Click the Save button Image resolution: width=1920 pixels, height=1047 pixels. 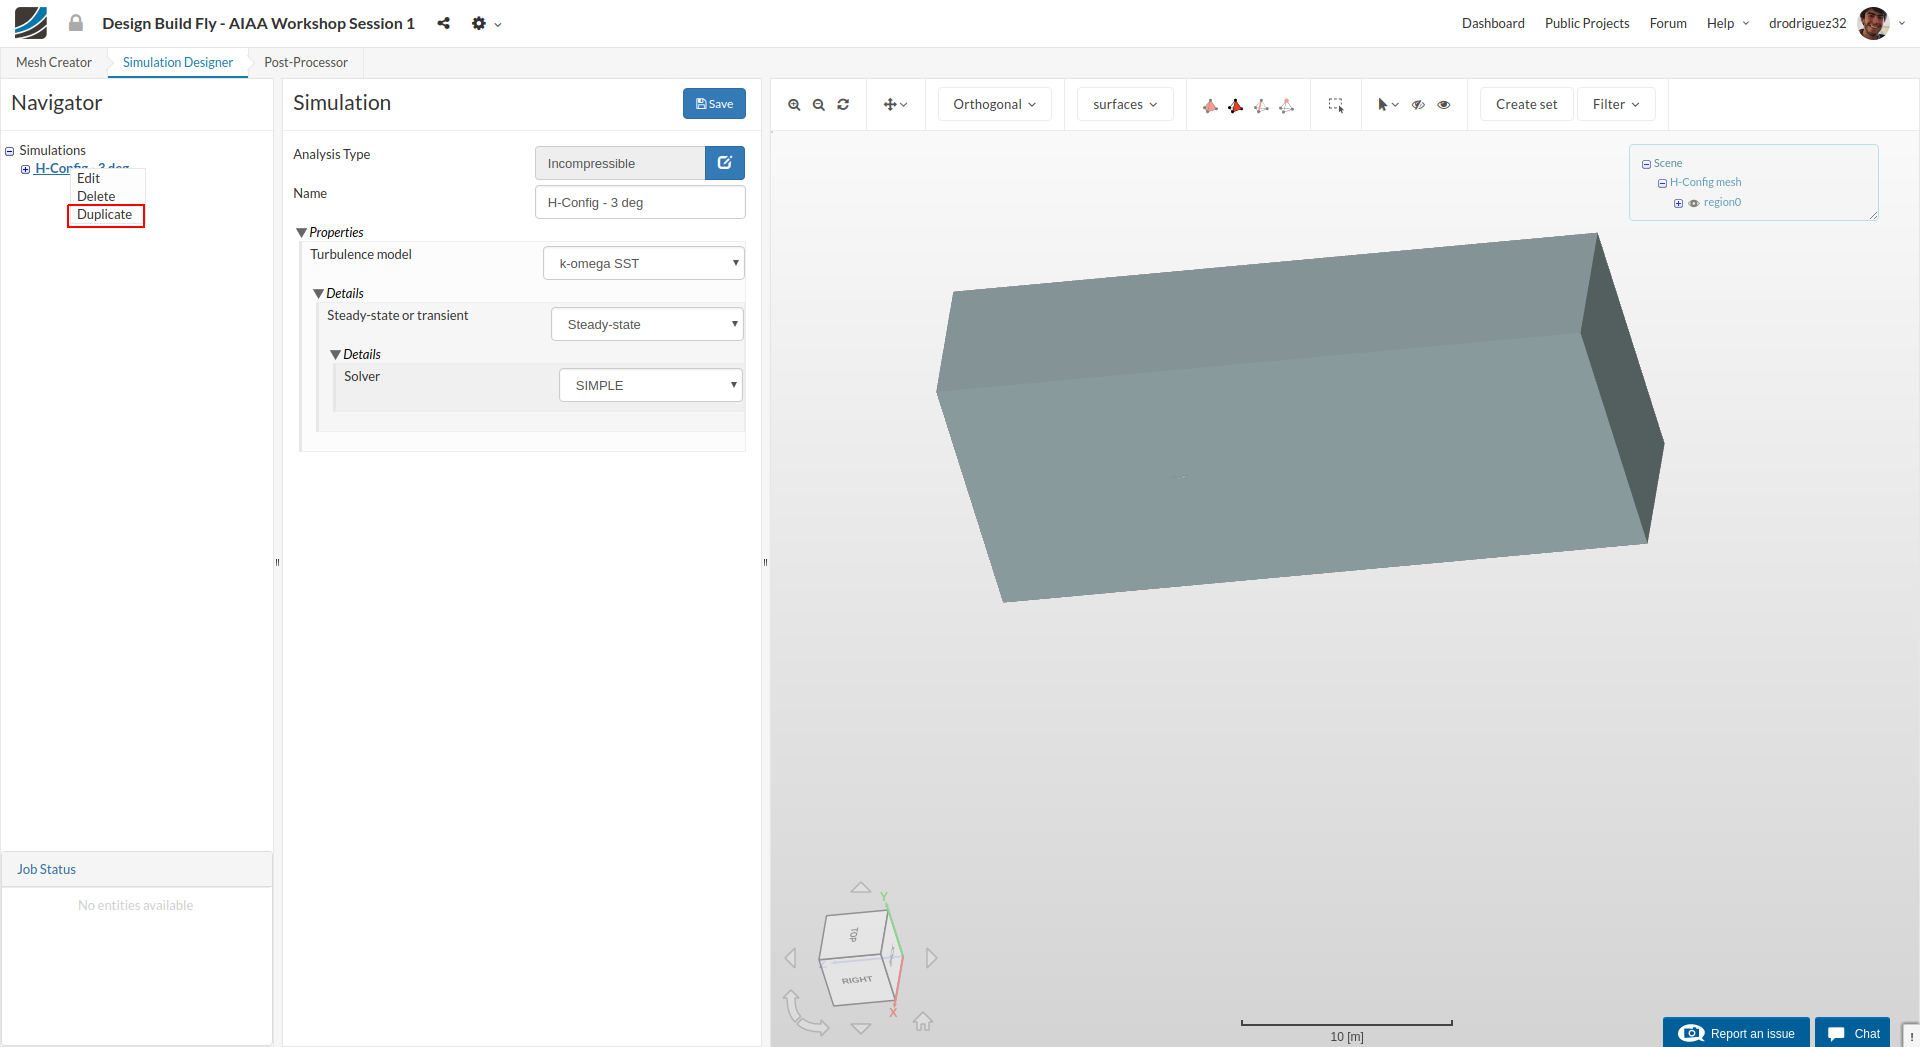click(x=714, y=104)
